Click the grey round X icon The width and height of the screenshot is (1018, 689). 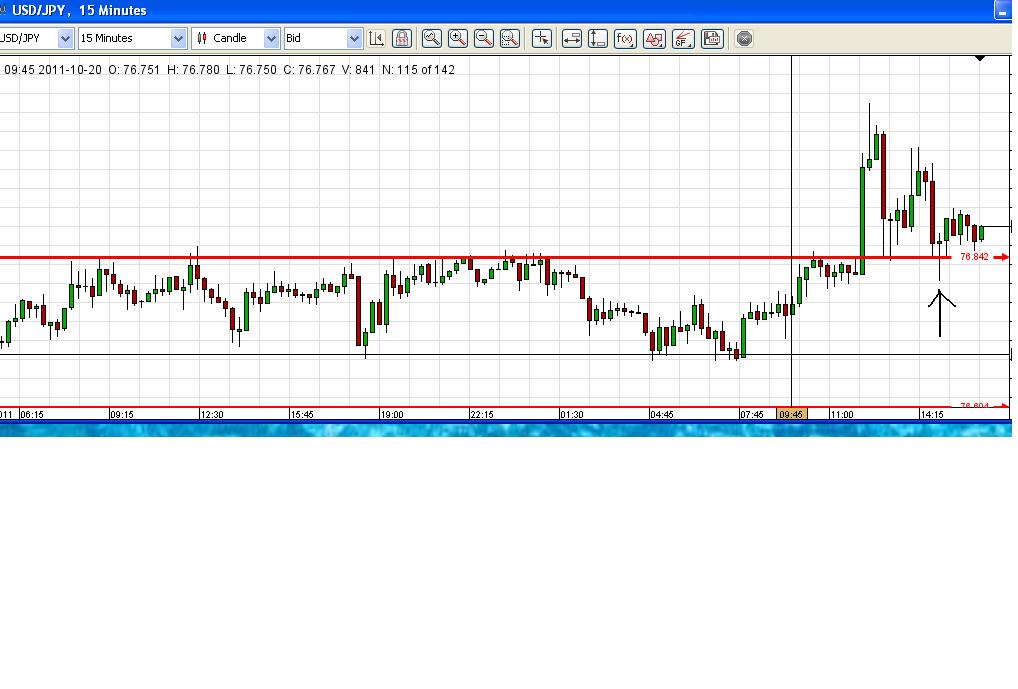pyautogui.click(x=744, y=38)
